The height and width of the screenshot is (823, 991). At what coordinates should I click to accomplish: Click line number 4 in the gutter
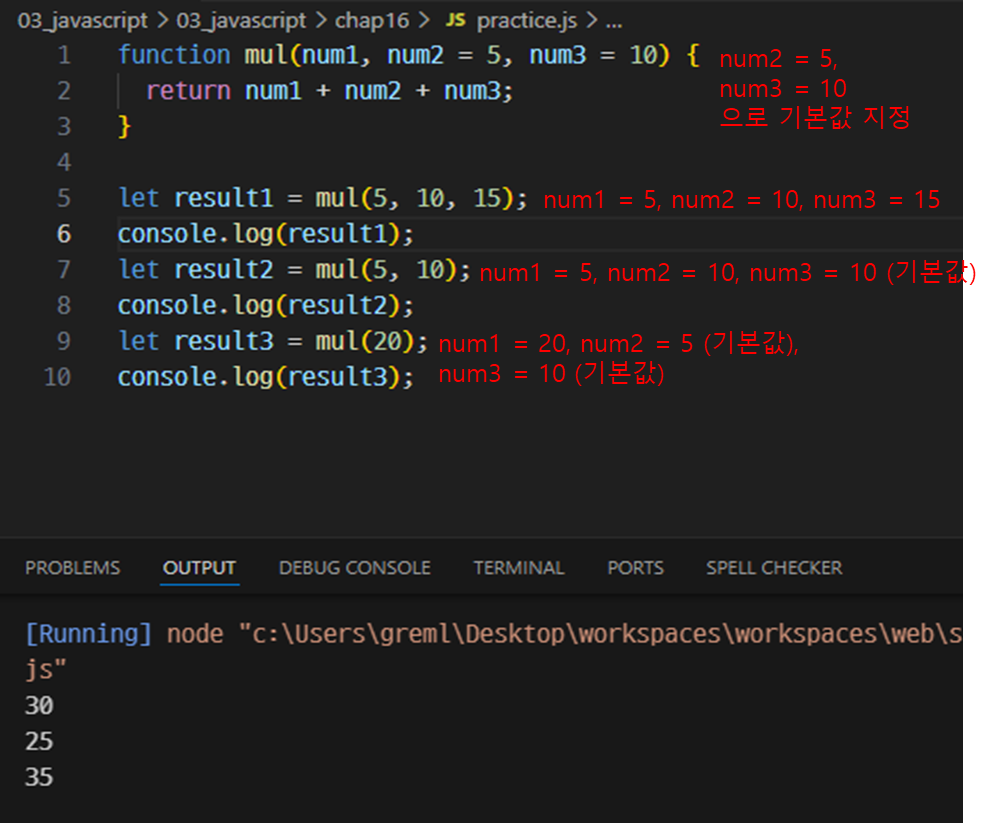64,162
